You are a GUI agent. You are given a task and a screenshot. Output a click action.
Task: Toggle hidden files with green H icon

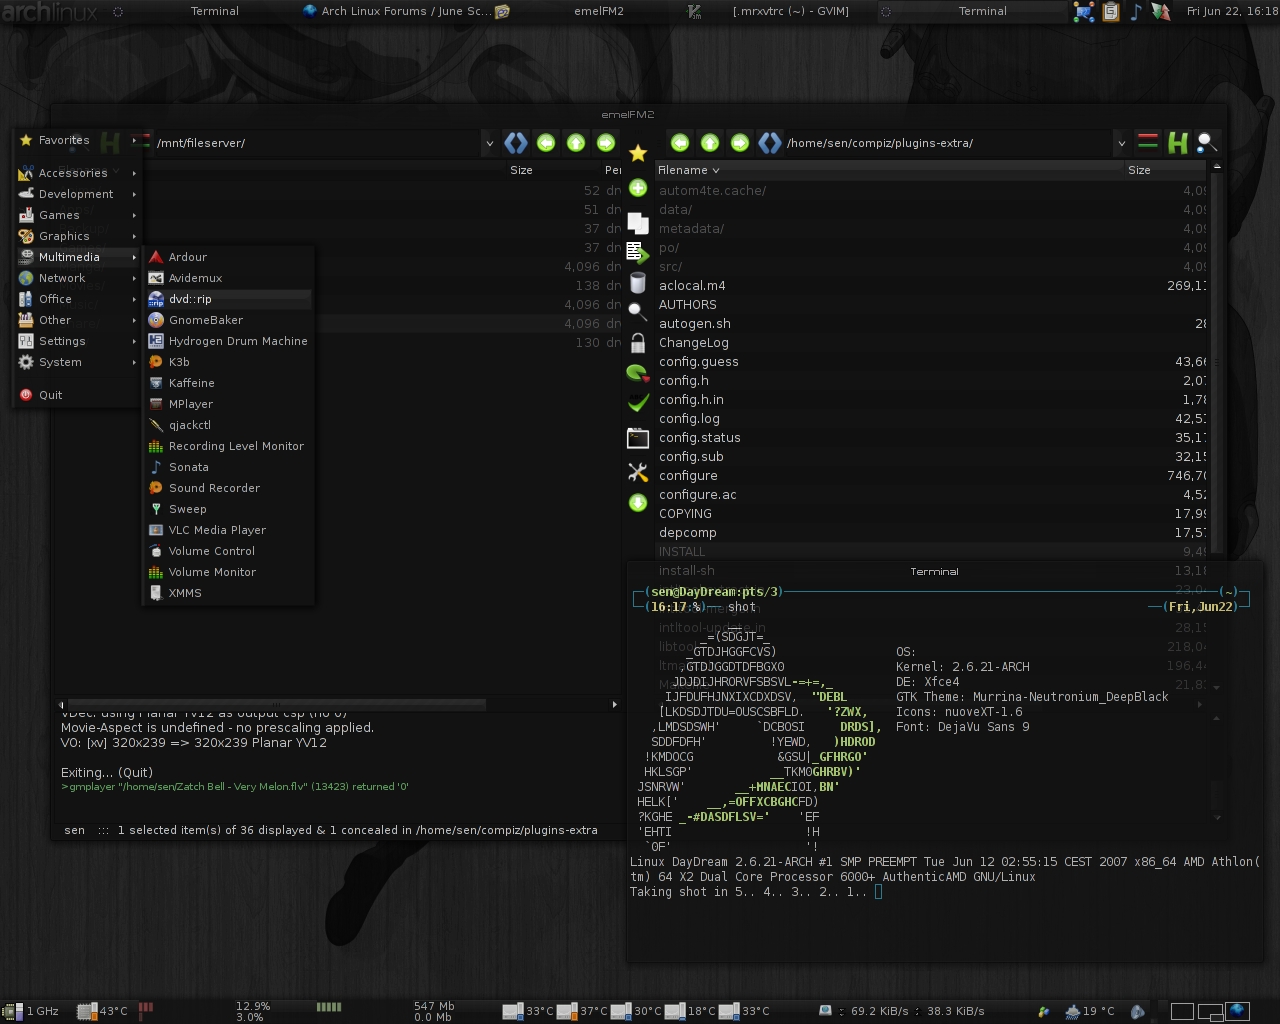(1178, 143)
